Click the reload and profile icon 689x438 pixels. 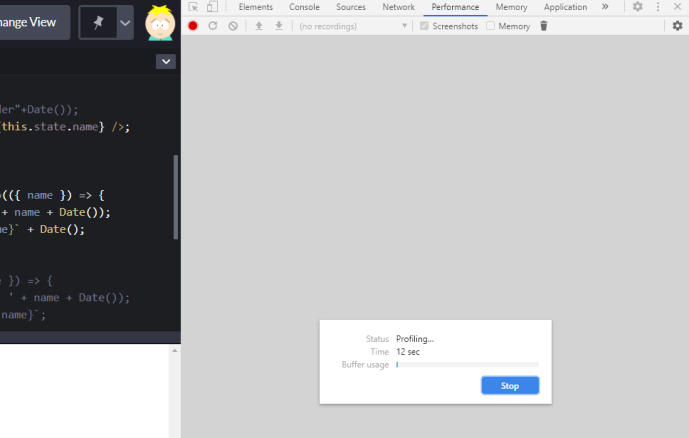tap(213, 26)
